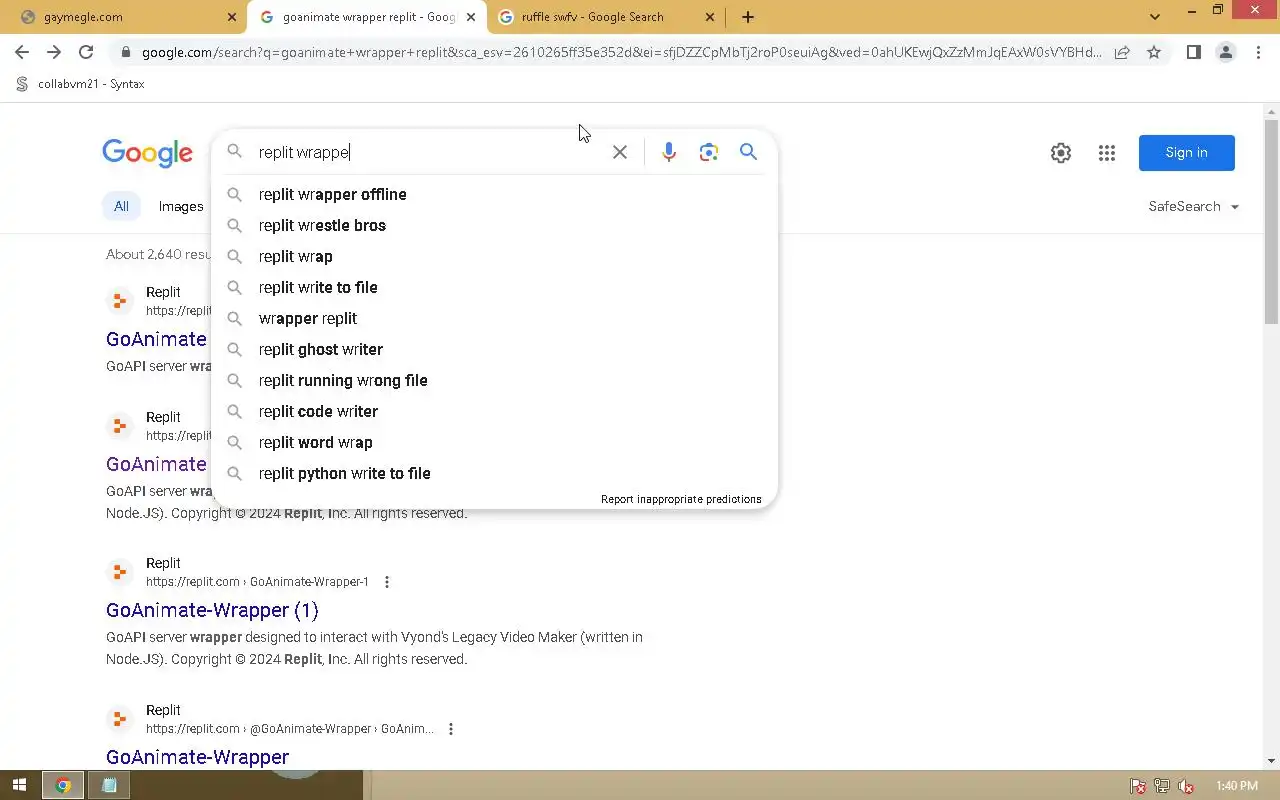Click the Google logo
The width and height of the screenshot is (1280, 800).
(147, 153)
